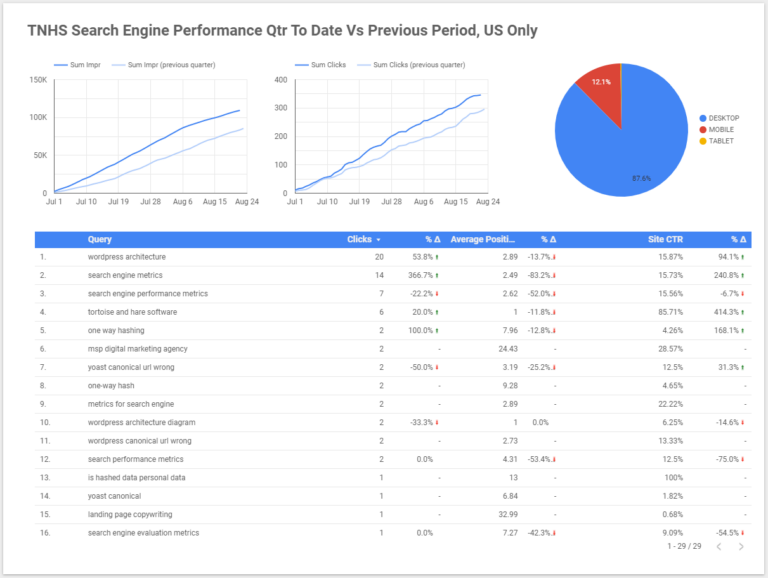Screen dimensions: 768x578
Task: Go to next page of query table
Action: point(741,547)
